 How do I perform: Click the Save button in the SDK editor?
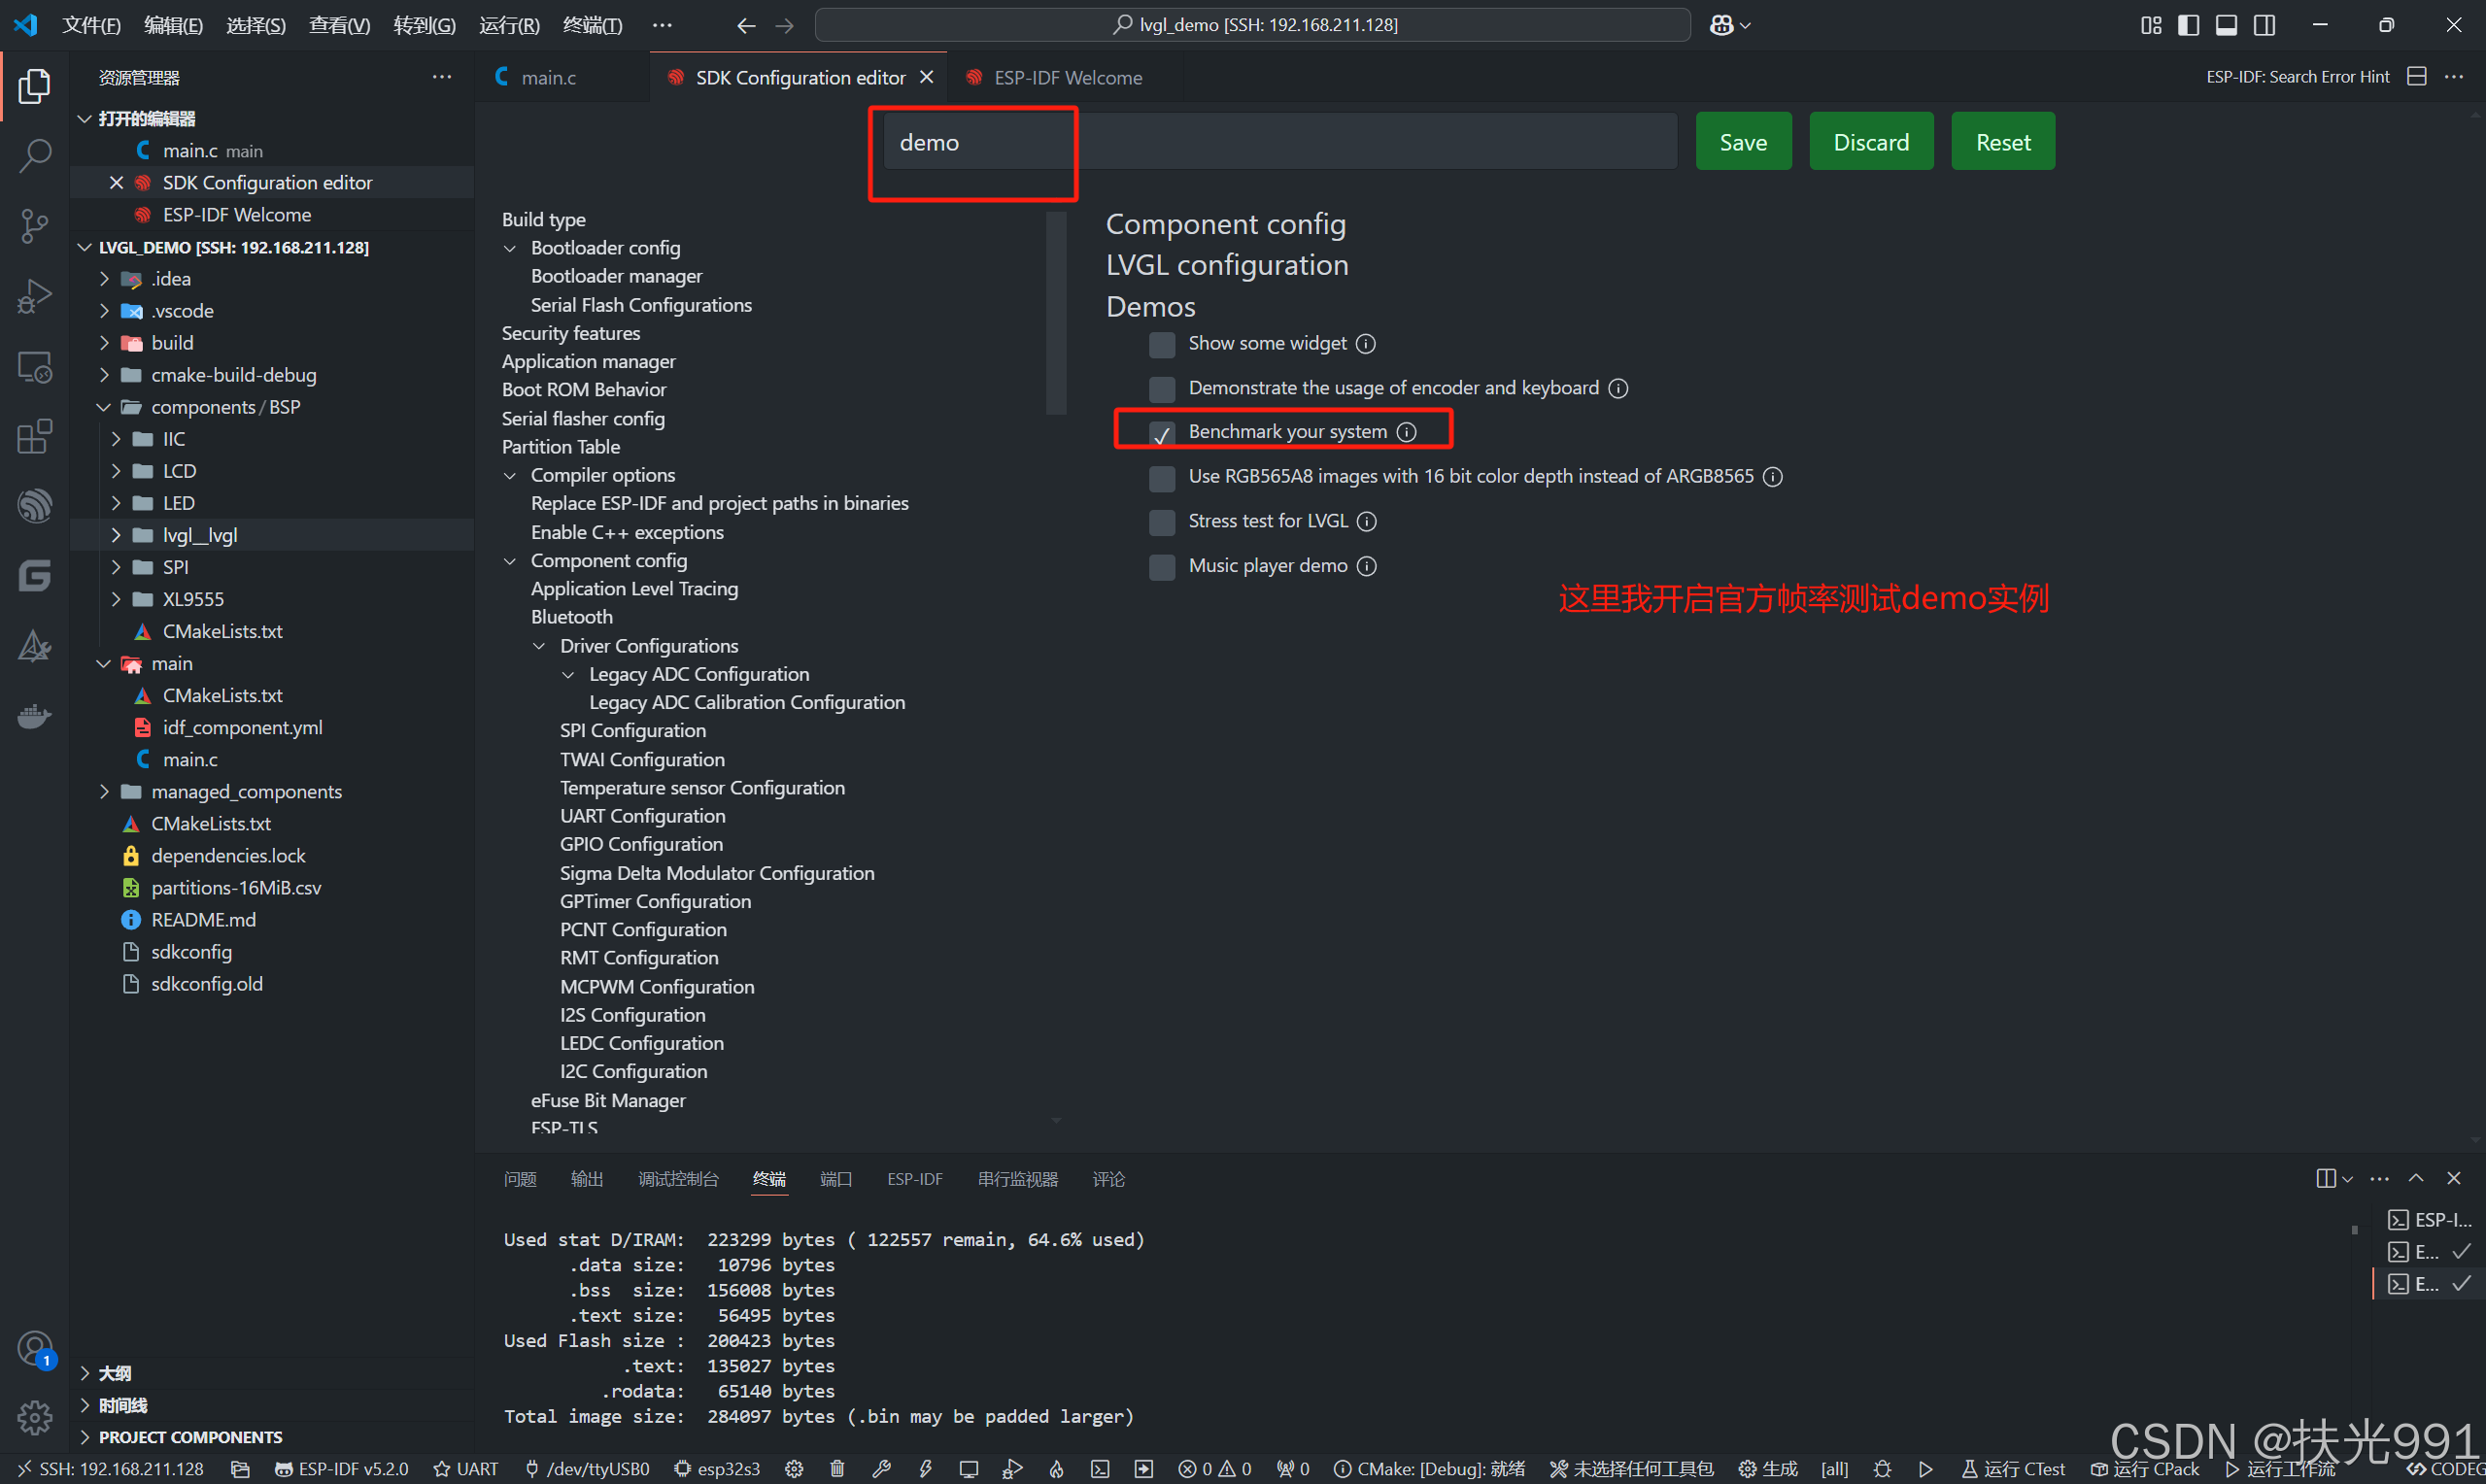[x=1742, y=141]
